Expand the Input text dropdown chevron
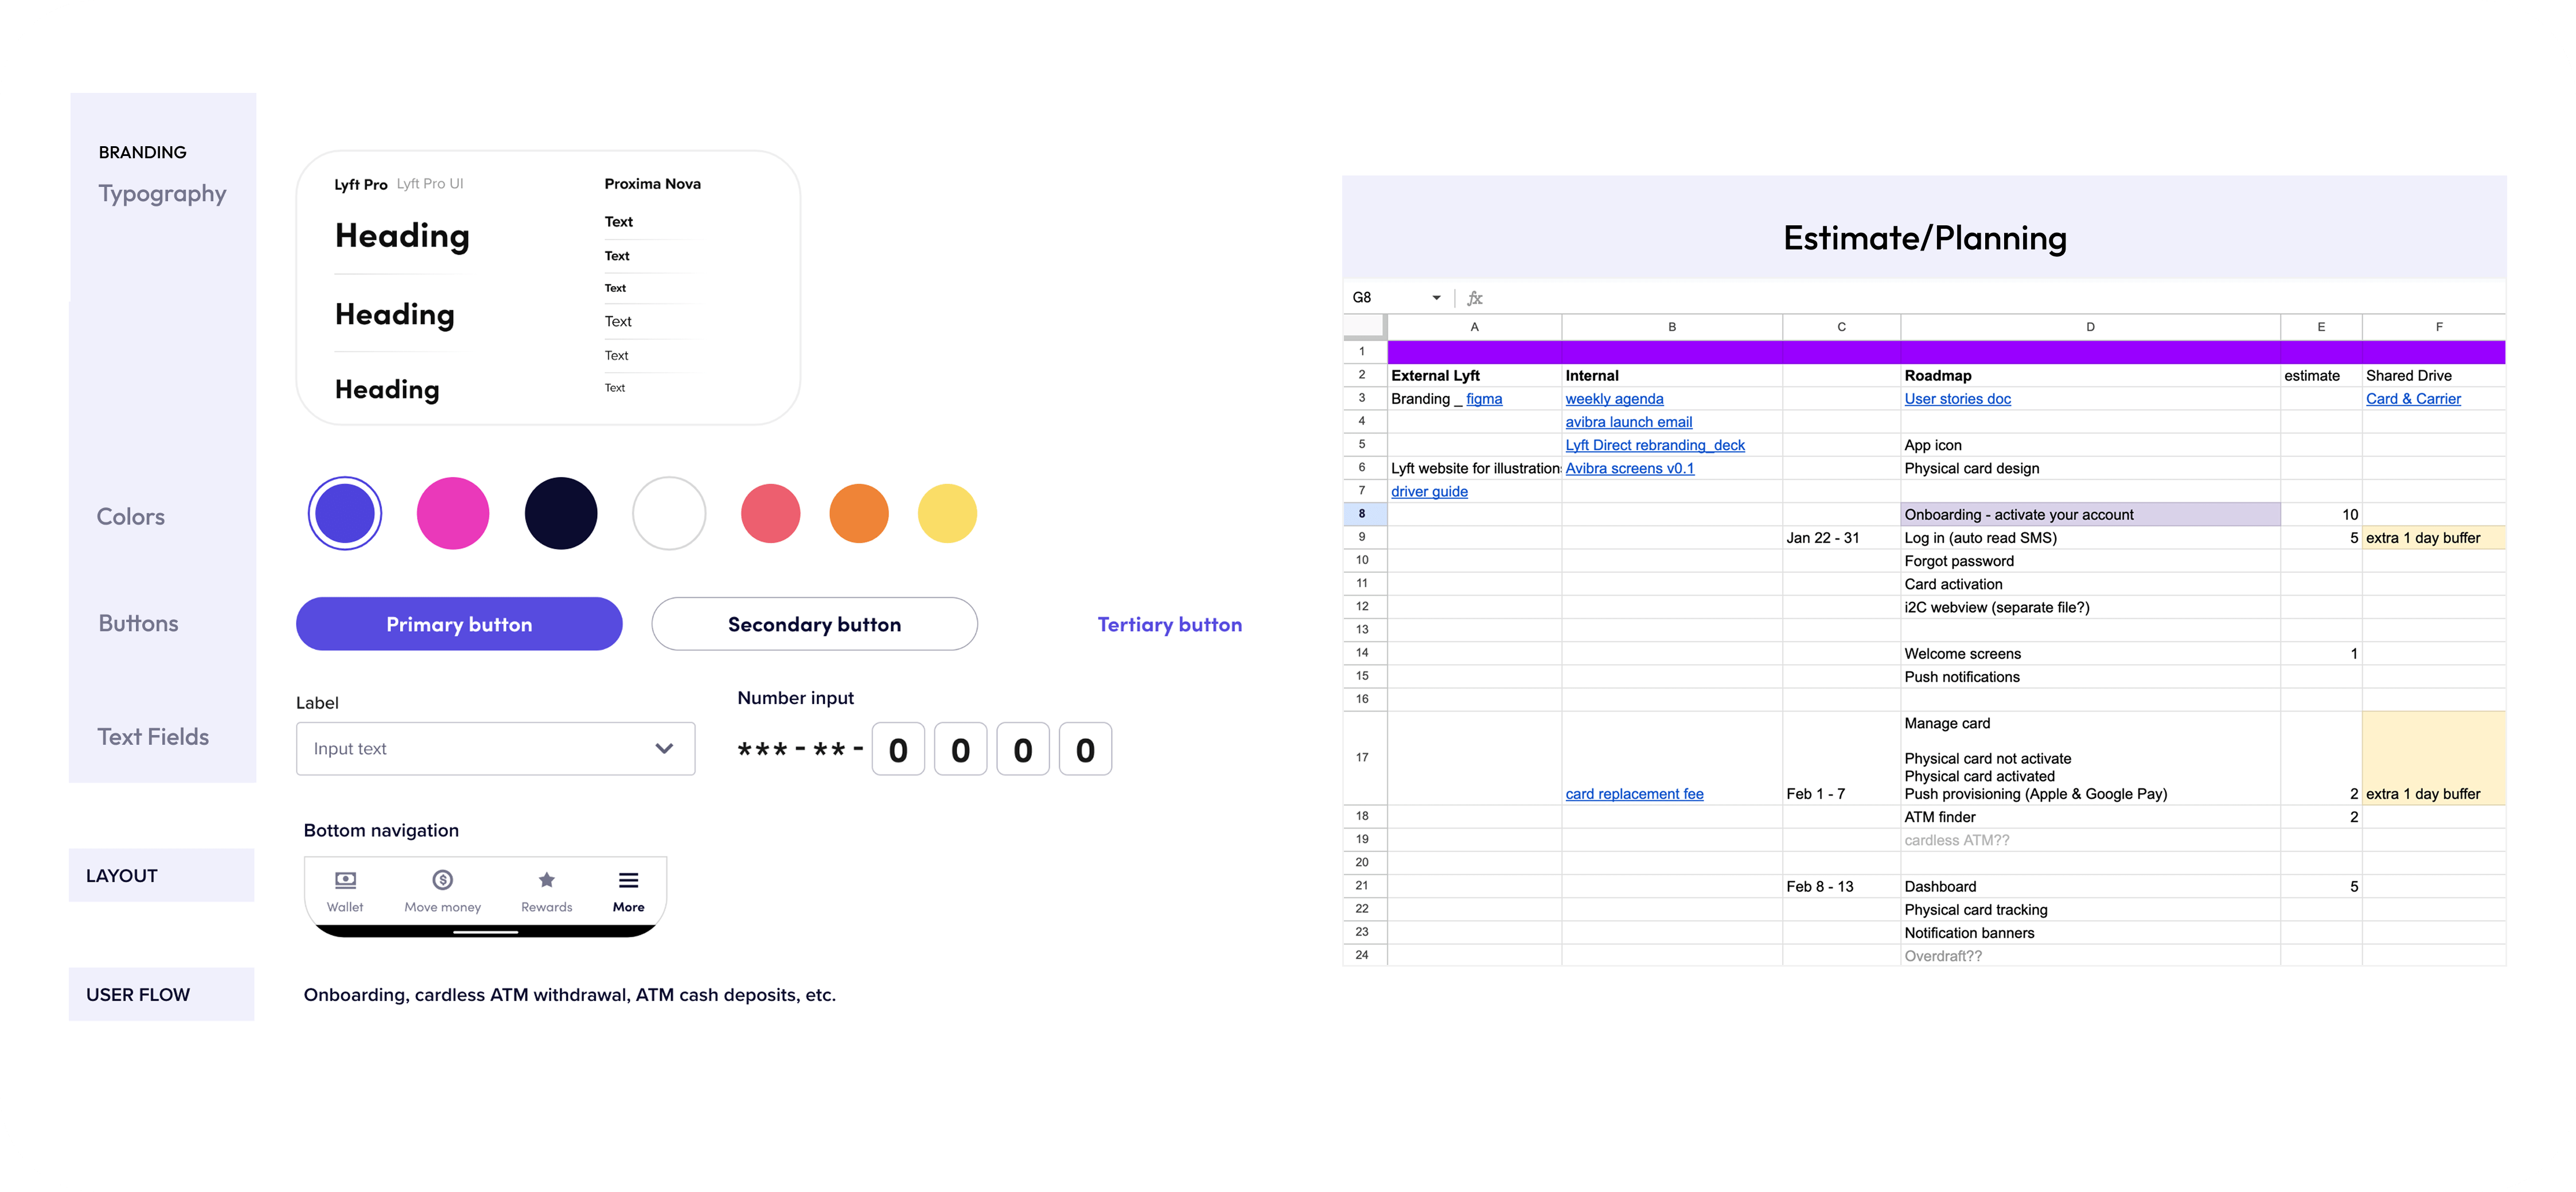Viewport: 2576px width, 1192px height. [x=664, y=749]
